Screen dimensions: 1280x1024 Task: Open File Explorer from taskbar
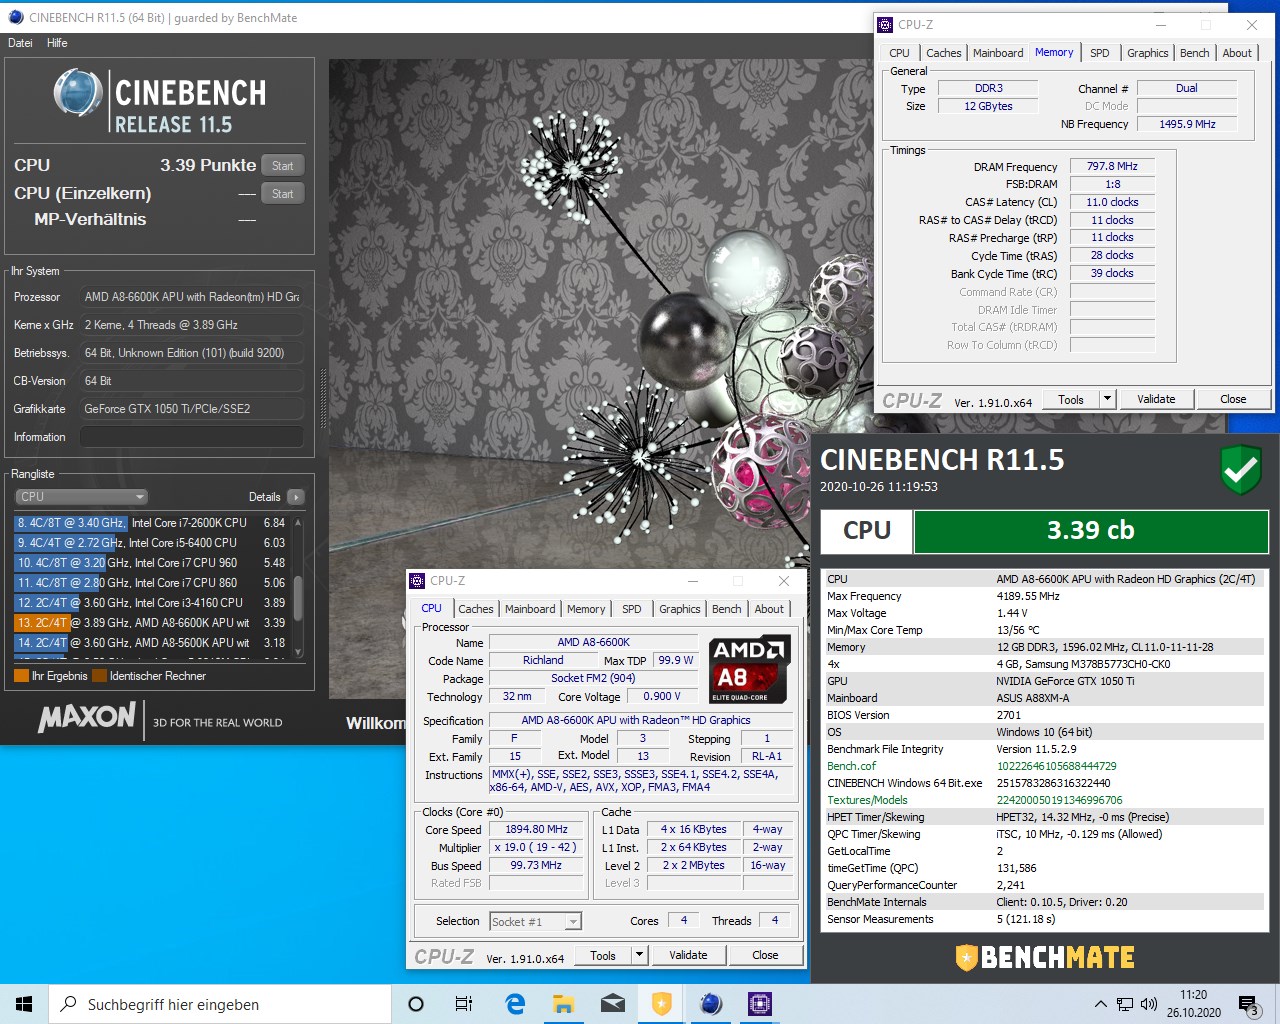(564, 1004)
